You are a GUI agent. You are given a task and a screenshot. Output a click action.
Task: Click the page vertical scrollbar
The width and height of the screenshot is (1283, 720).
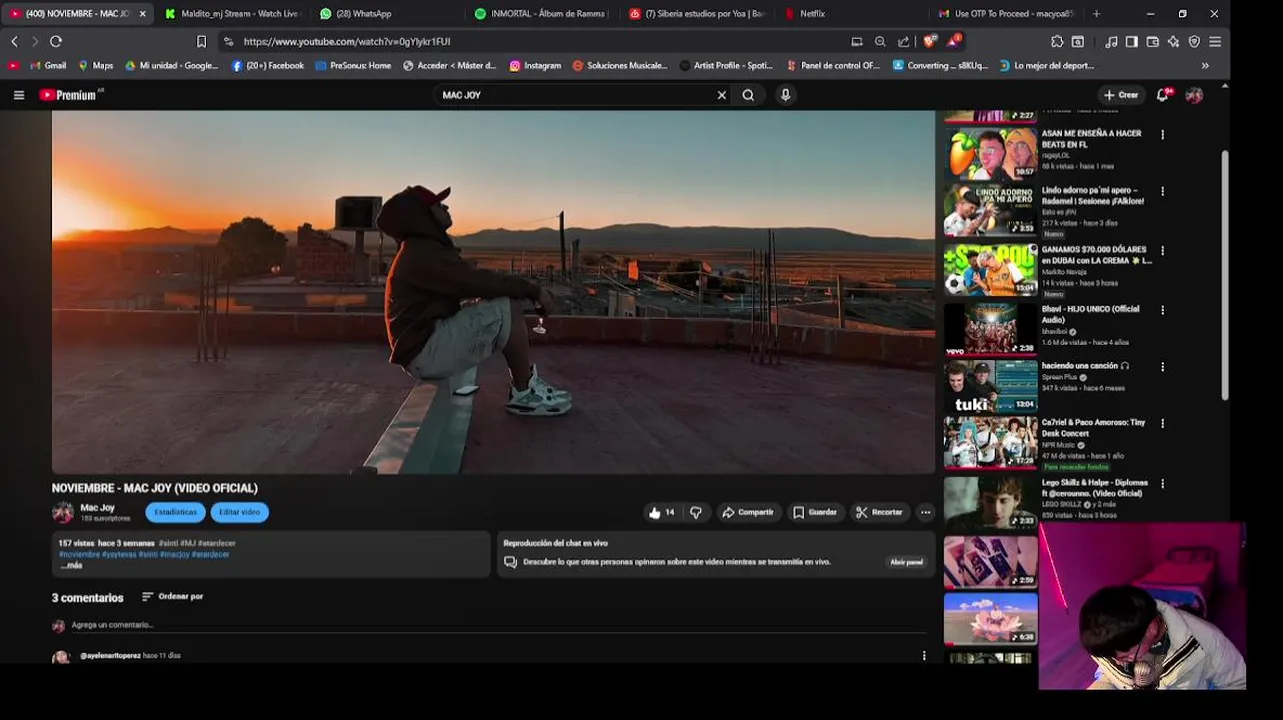click(x=1225, y=275)
